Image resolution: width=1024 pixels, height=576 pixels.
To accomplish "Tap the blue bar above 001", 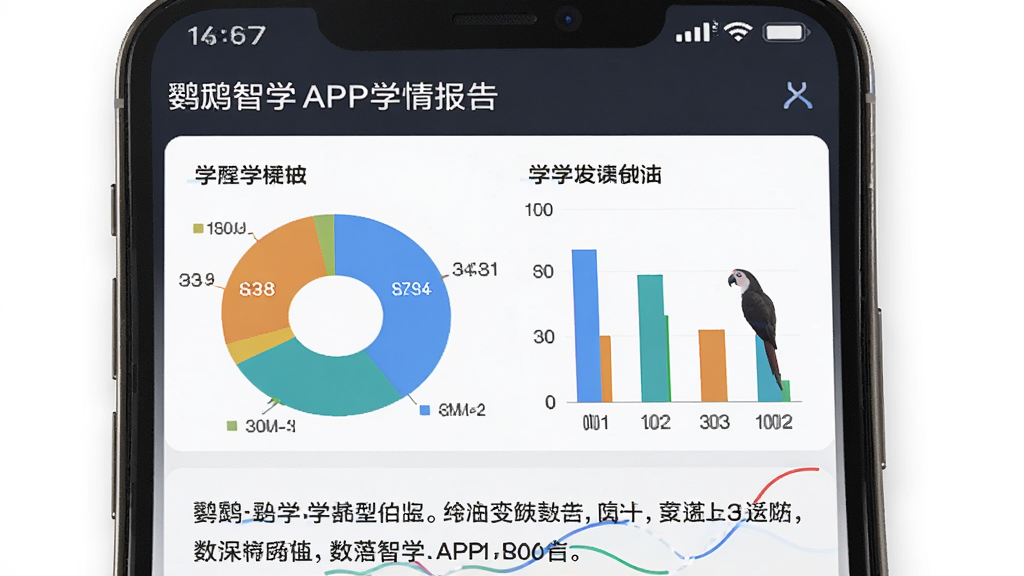I will pos(585,325).
